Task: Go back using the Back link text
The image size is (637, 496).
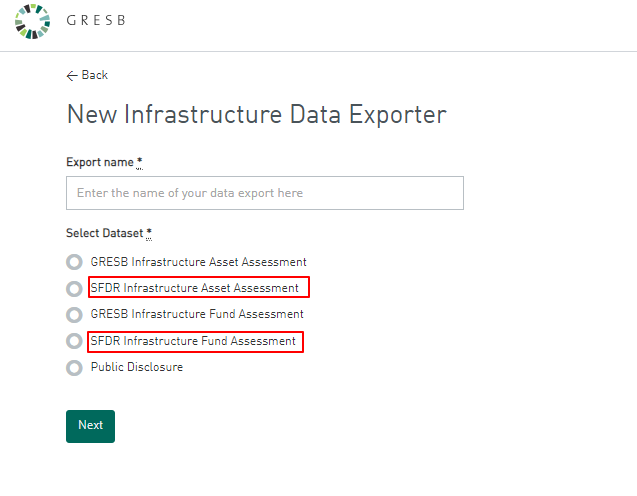Action: tap(95, 75)
